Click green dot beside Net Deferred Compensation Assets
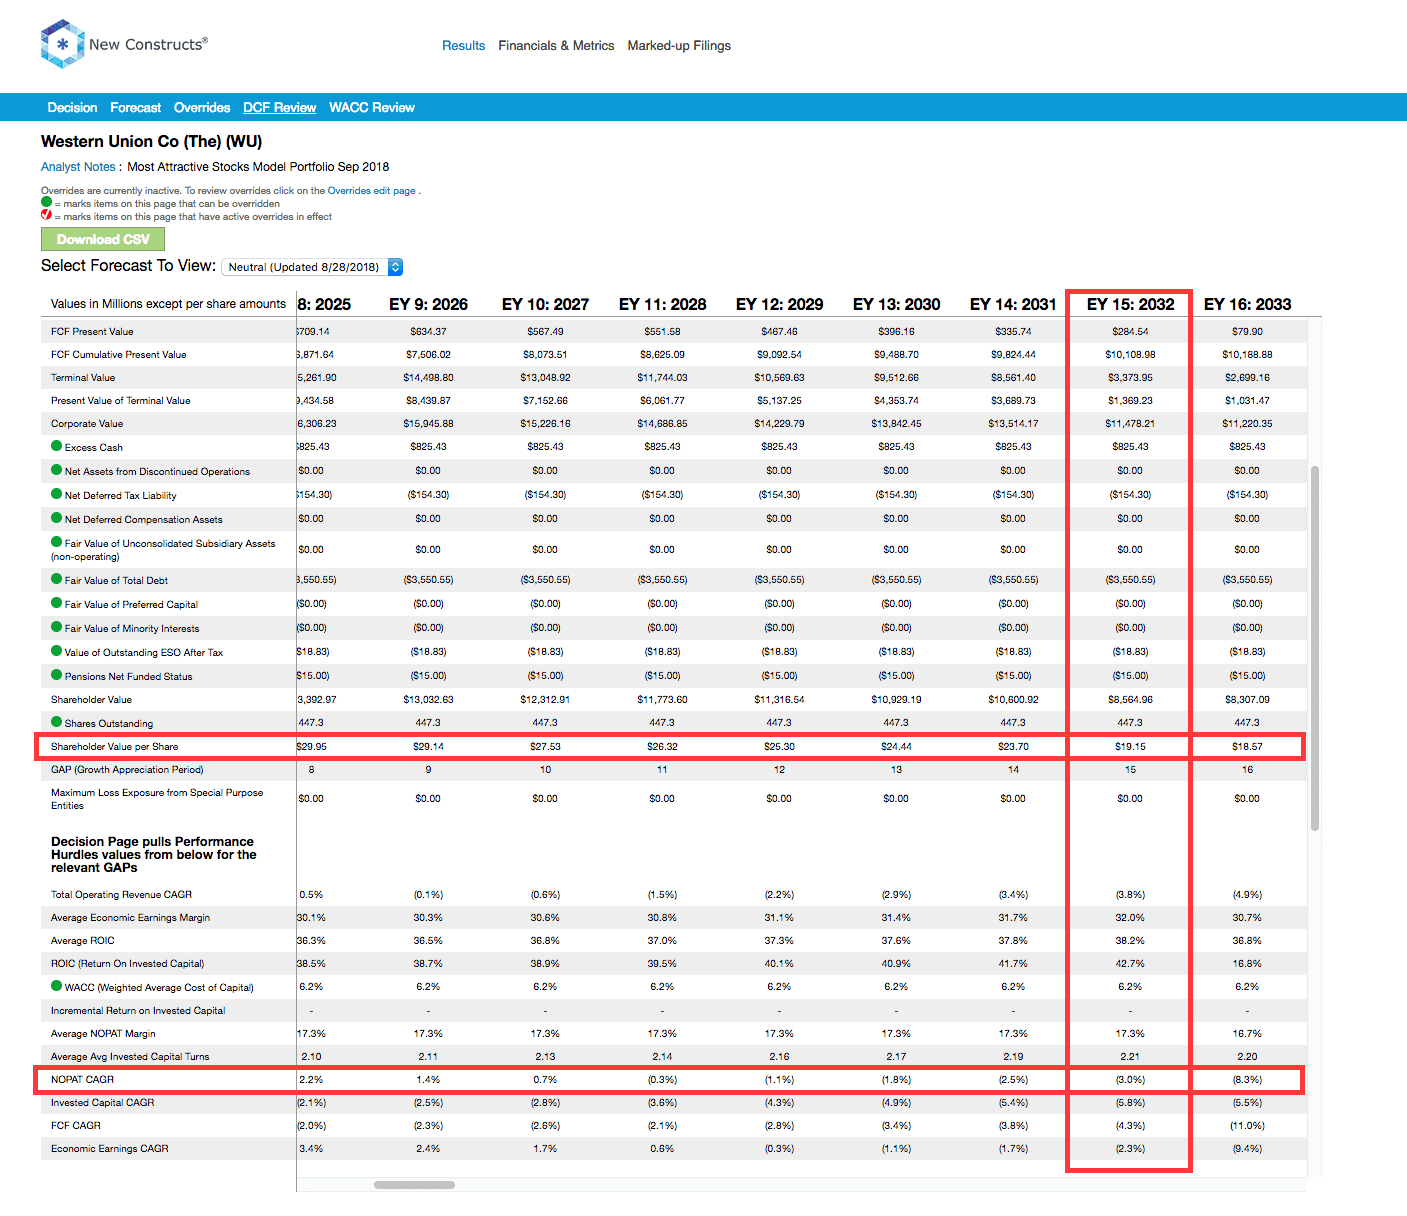Viewport: 1407px width, 1216px height. [57, 518]
